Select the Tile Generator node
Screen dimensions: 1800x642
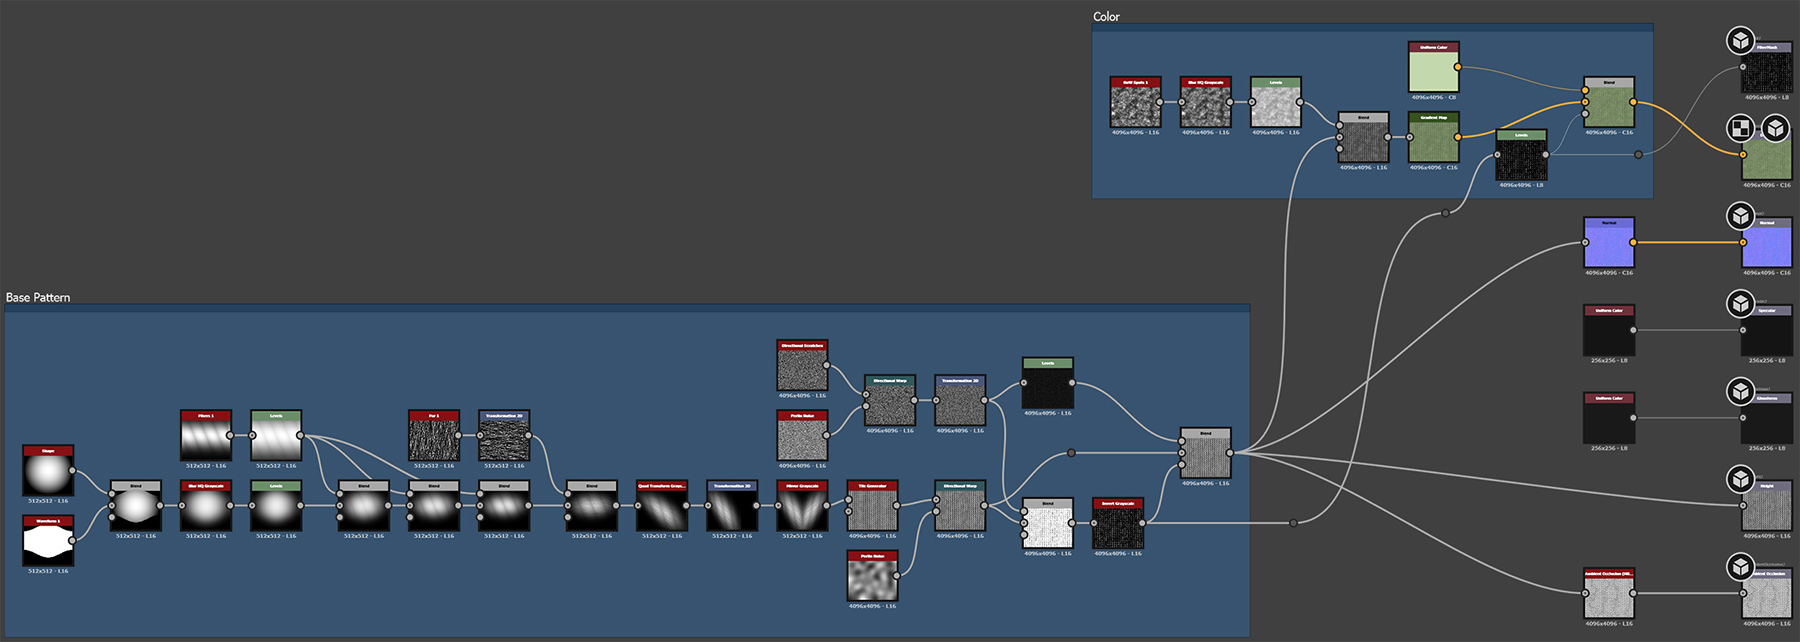(872, 510)
